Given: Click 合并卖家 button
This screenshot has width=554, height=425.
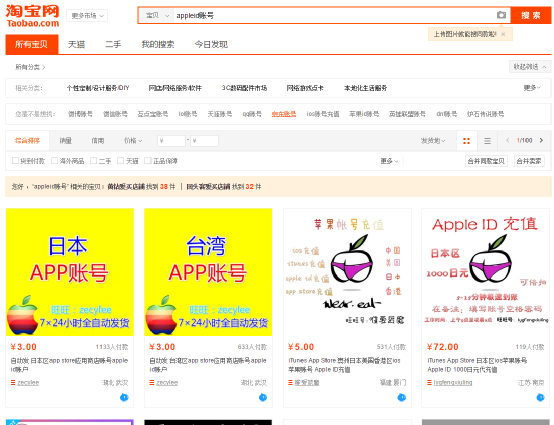Looking at the screenshot, I should coord(529,161).
